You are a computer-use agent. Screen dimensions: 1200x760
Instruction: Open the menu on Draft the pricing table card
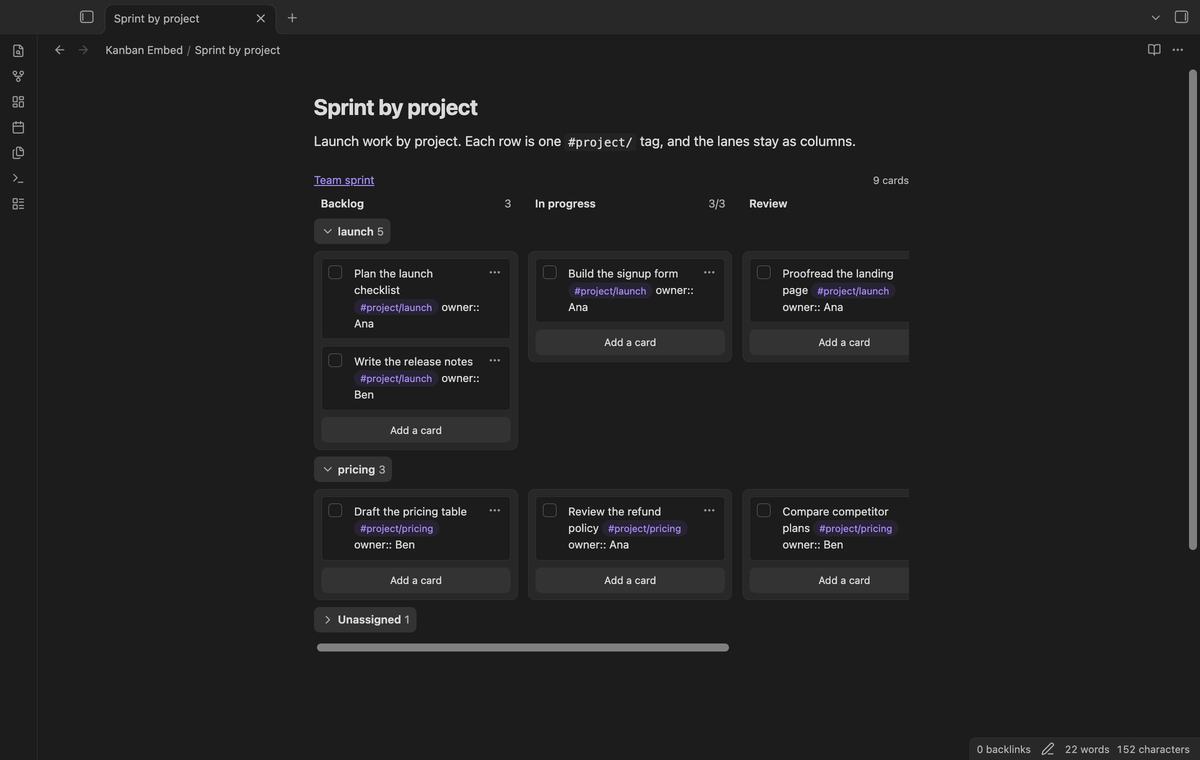pyautogui.click(x=495, y=510)
